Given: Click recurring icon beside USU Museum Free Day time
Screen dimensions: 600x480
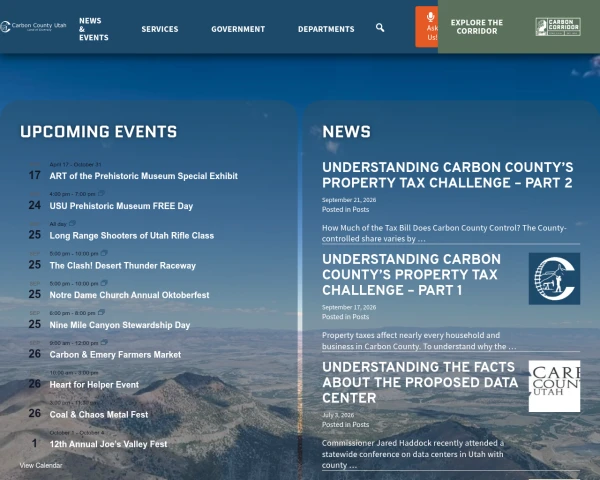Looking at the screenshot, I should coord(101,193).
